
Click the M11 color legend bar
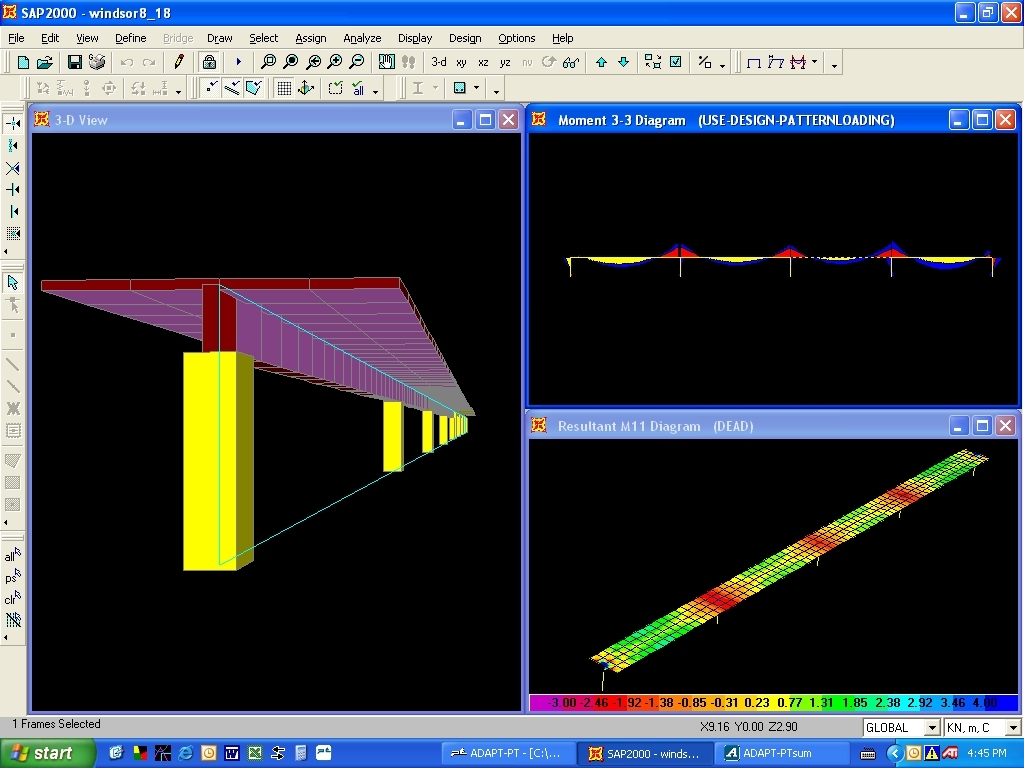pyautogui.click(x=773, y=703)
